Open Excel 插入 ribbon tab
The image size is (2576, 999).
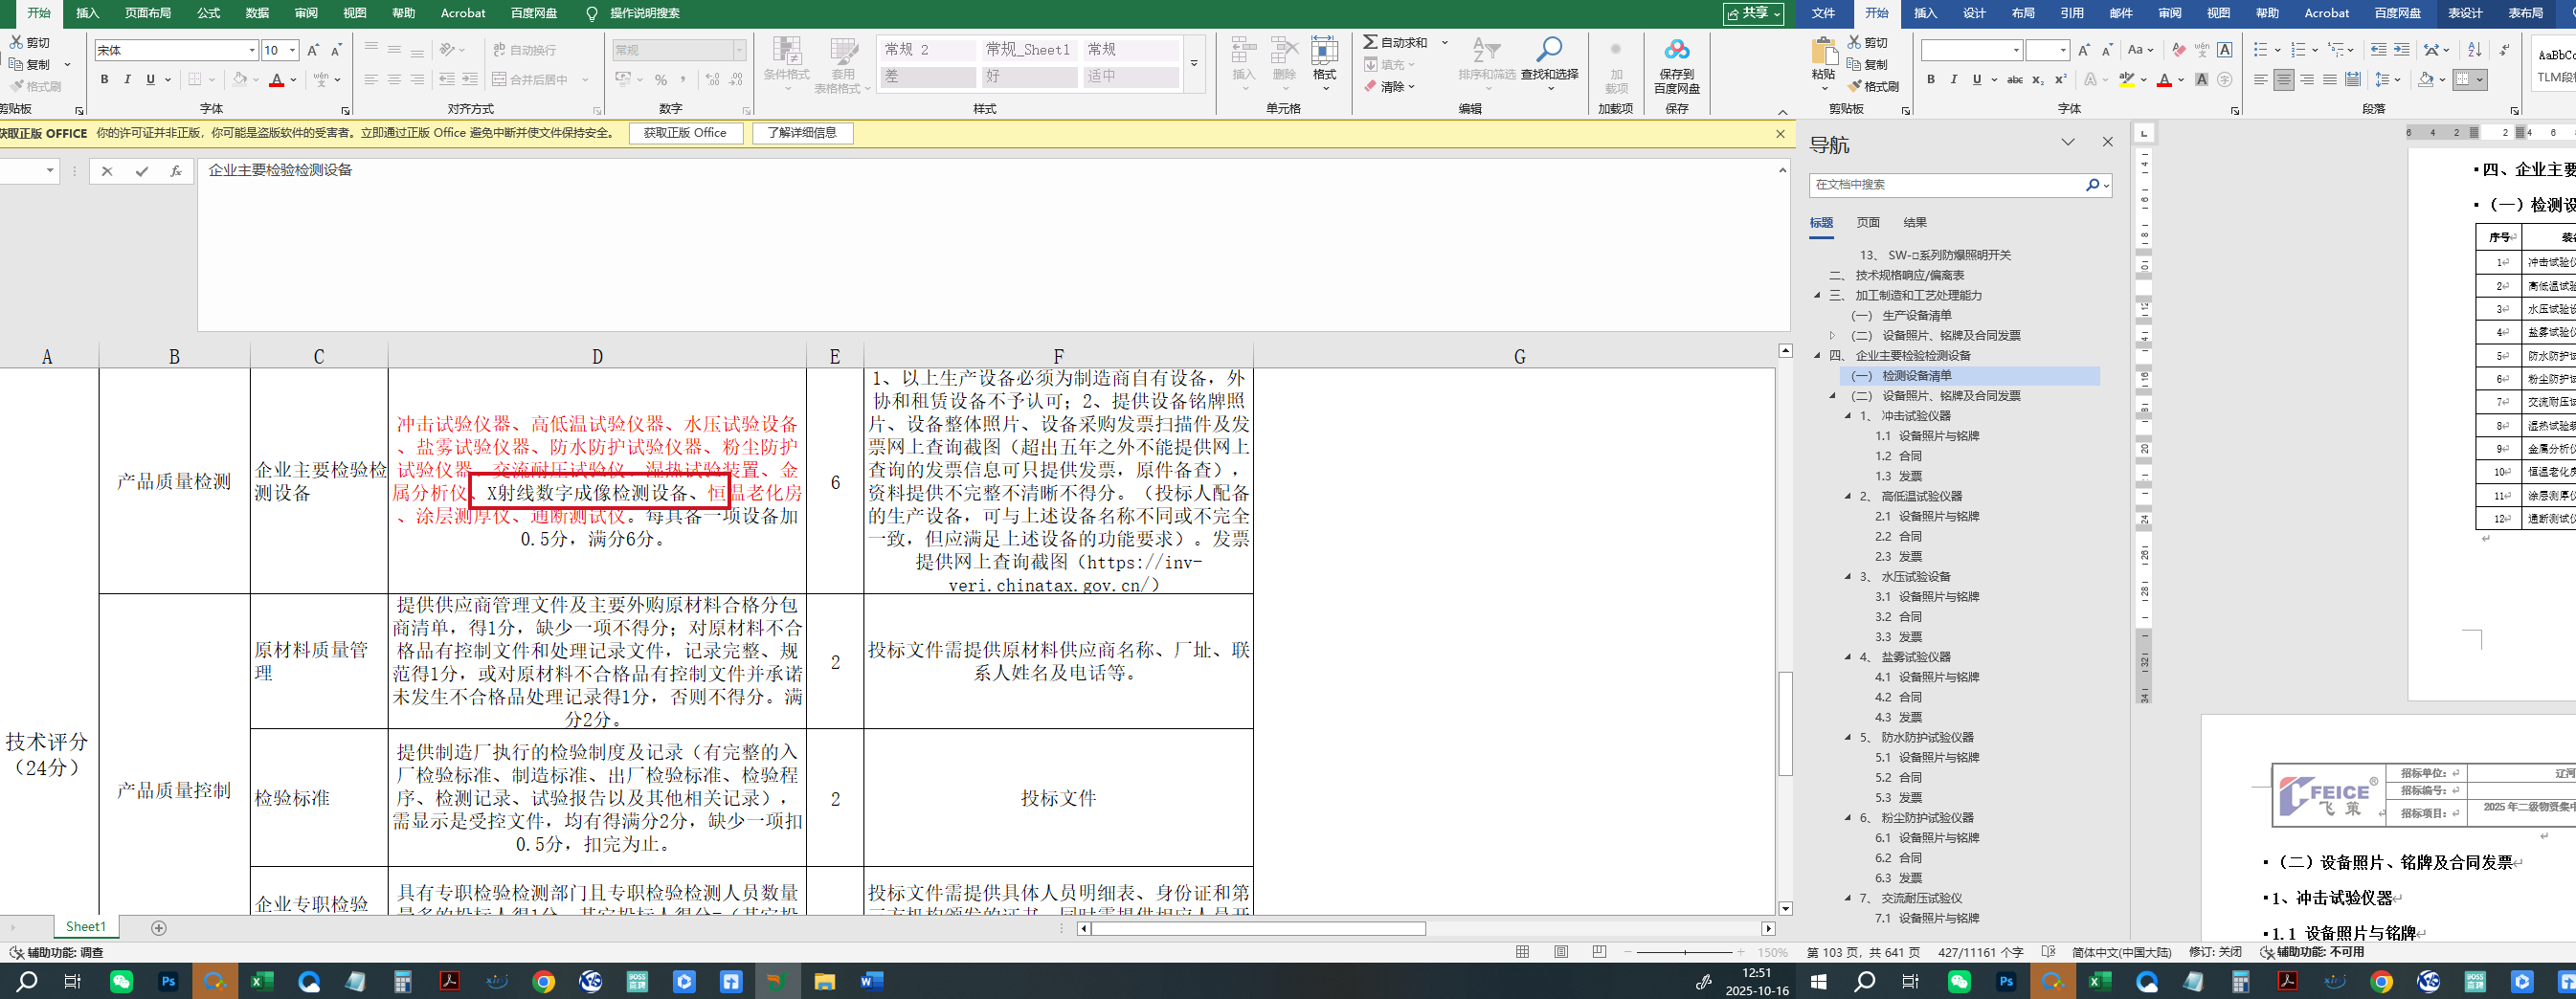point(88,13)
